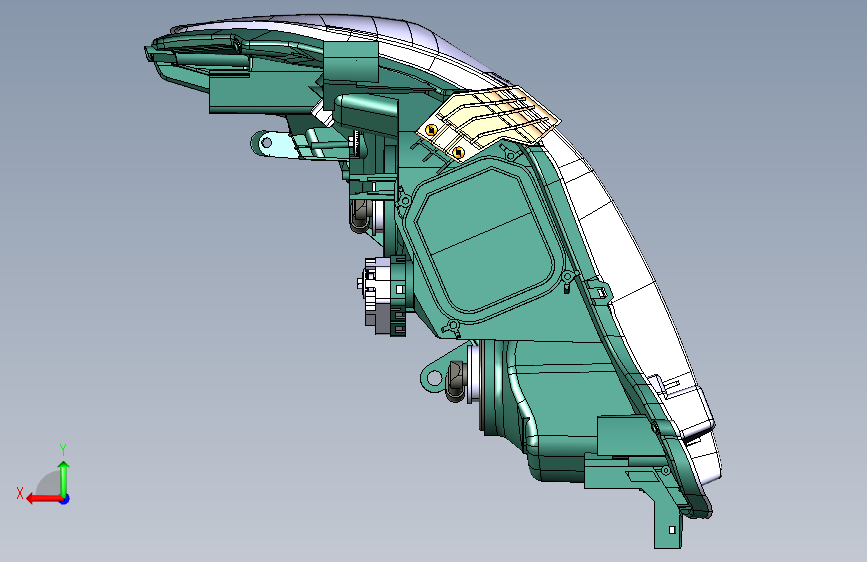Image resolution: width=867 pixels, height=562 pixels.
Task: Click the red X axis arrow of triad
Action: (44, 499)
